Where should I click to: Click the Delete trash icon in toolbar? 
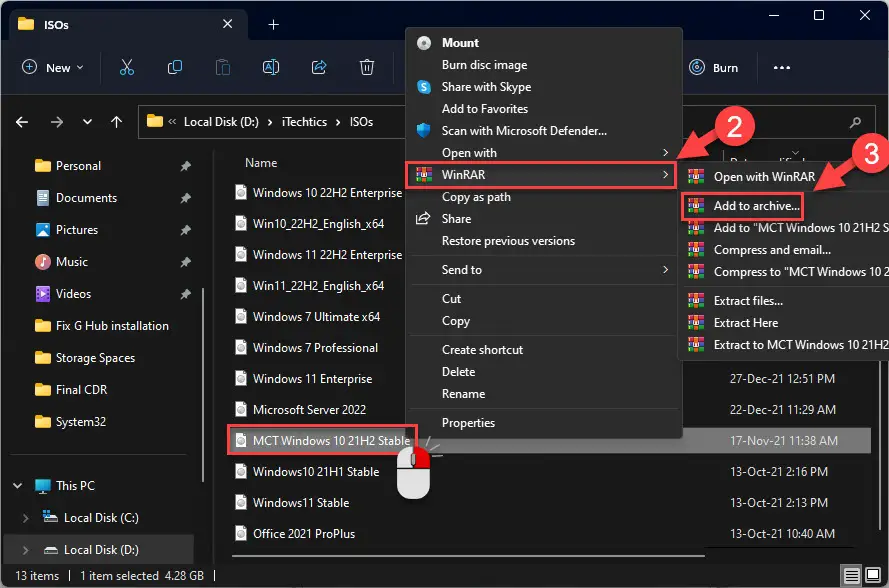click(x=367, y=67)
